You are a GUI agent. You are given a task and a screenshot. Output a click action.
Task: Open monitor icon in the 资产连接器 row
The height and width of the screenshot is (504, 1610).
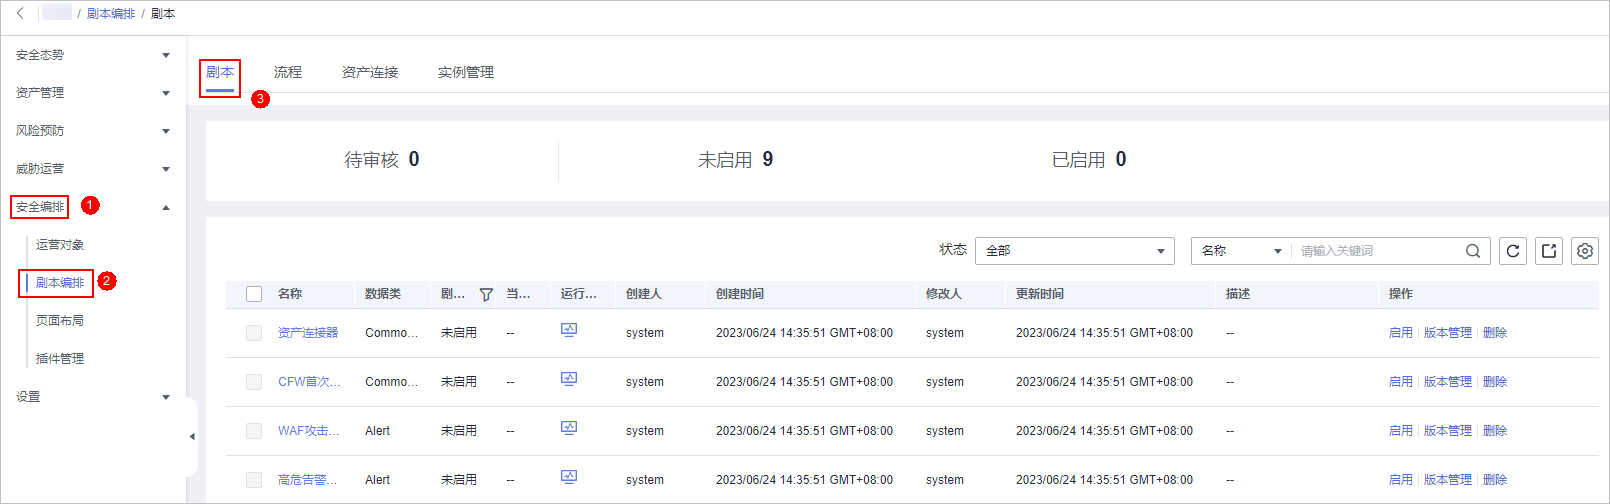pyautogui.click(x=569, y=331)
